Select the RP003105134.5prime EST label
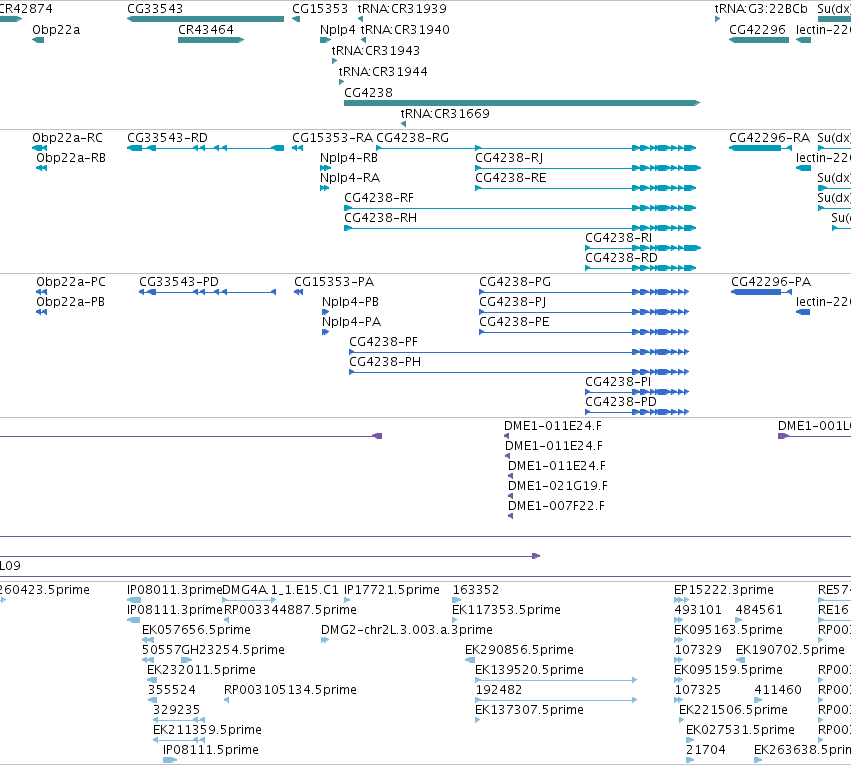Image resolution: width=851 pixels, height=765 pixels. point(290,690)
